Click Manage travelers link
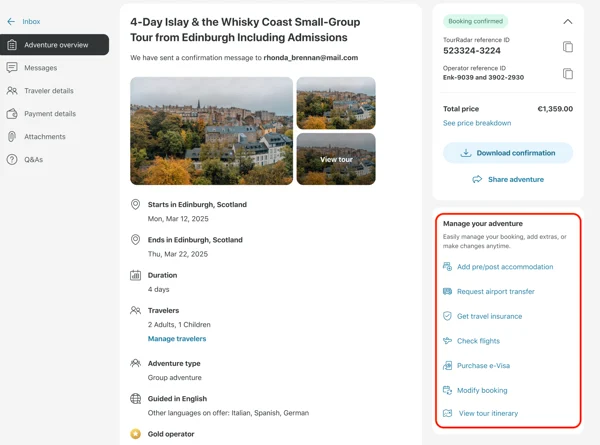Screen dimensions: 600x445 [177, 339]
